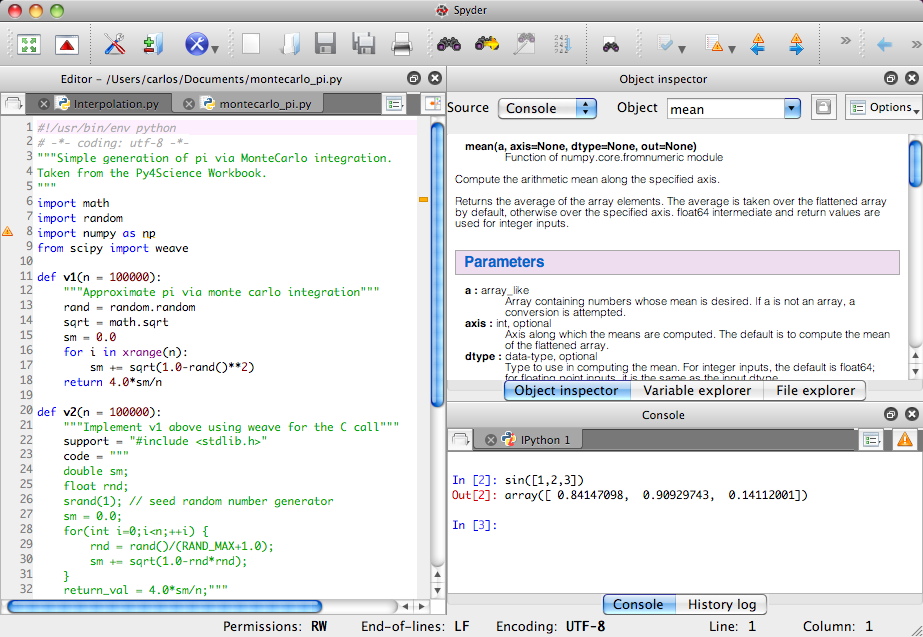Click the Preferences wrench-and-screwdriver icon
The height and width of the screenshot is (637, 923).
tap(115, 44)
